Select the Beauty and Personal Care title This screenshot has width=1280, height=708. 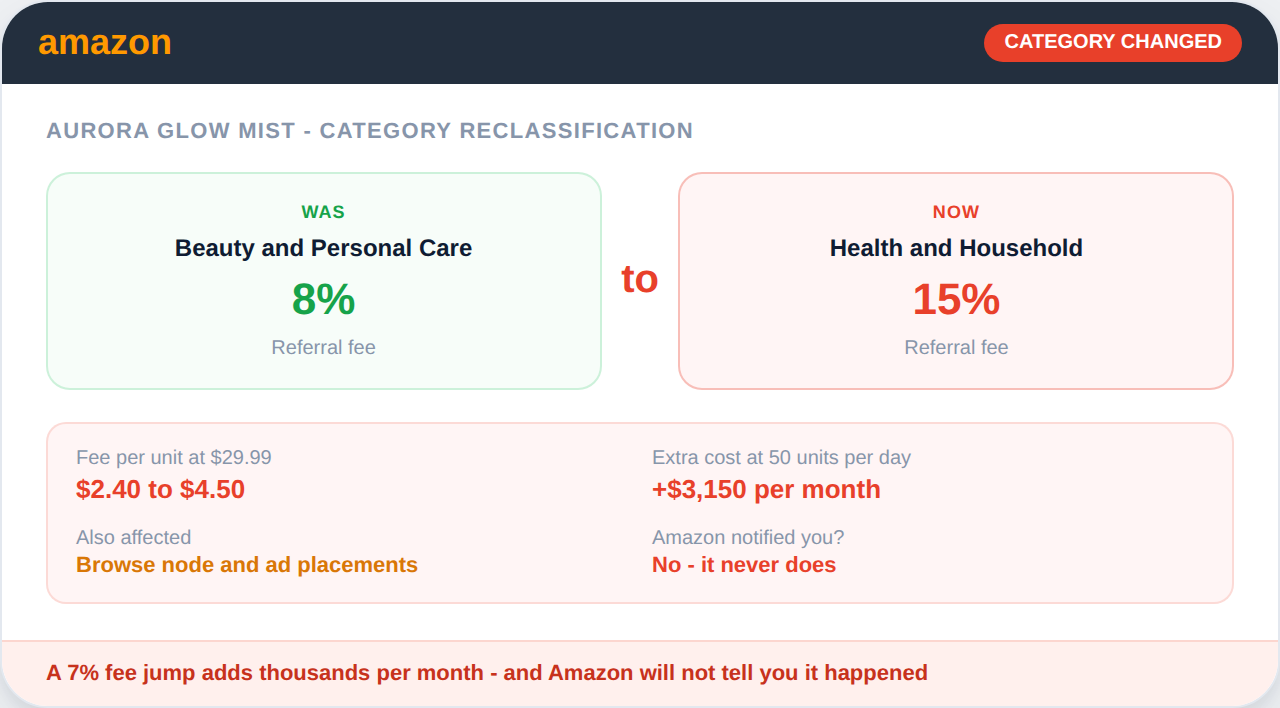pyautogui.click(x=323, y=248)
